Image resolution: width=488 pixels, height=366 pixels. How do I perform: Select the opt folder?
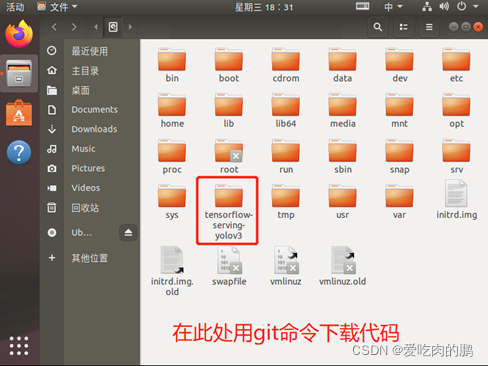[456, 110]
